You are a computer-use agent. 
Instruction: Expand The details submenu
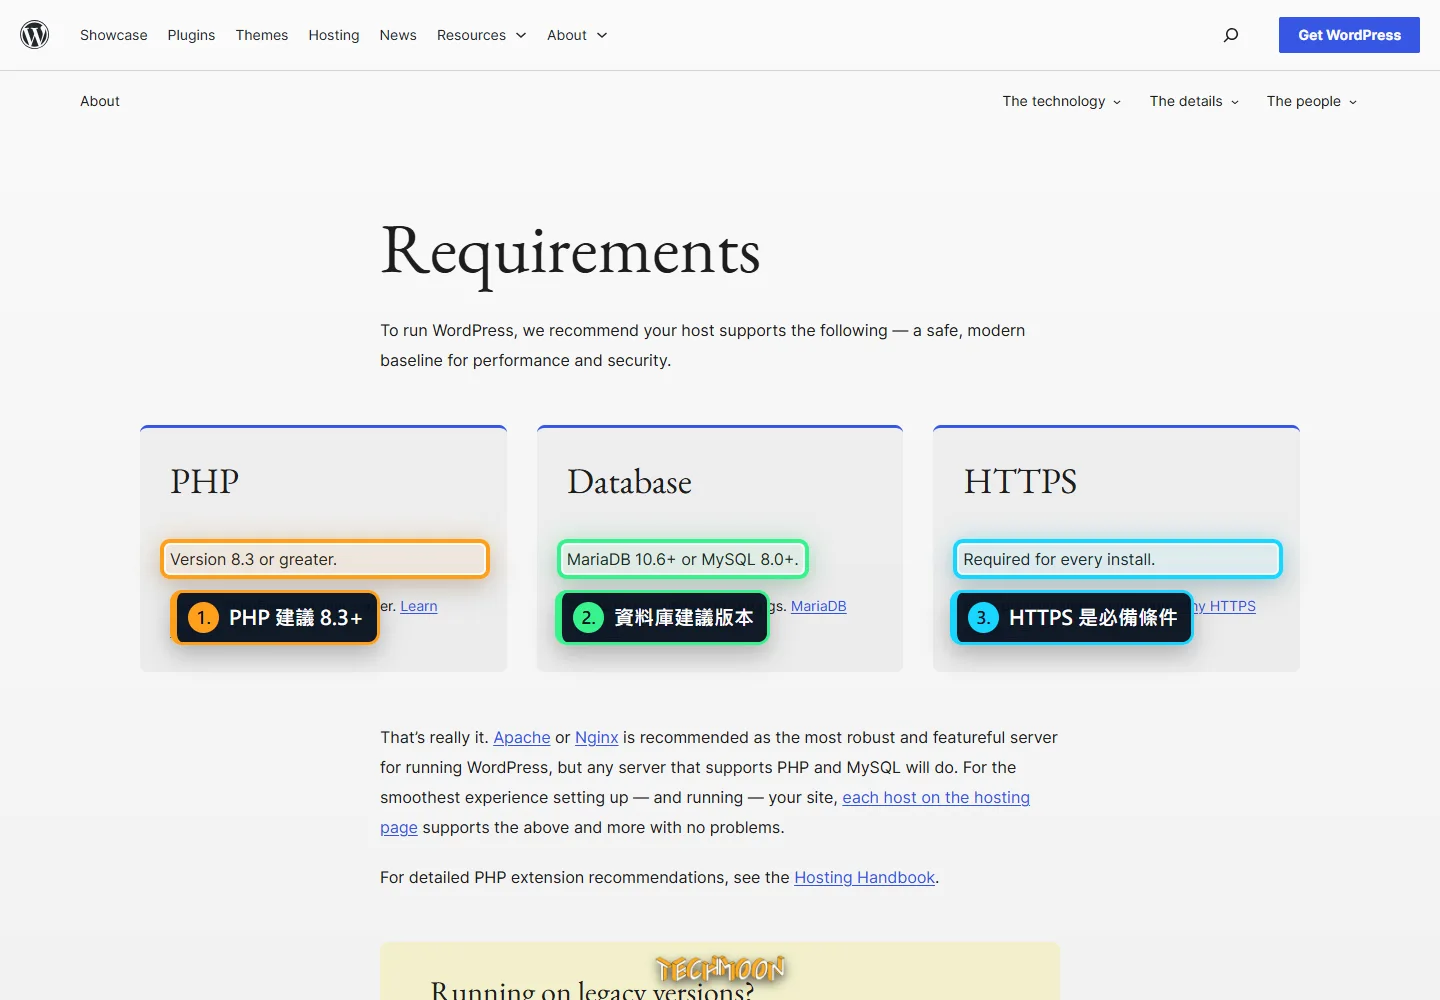[1194, 101]
